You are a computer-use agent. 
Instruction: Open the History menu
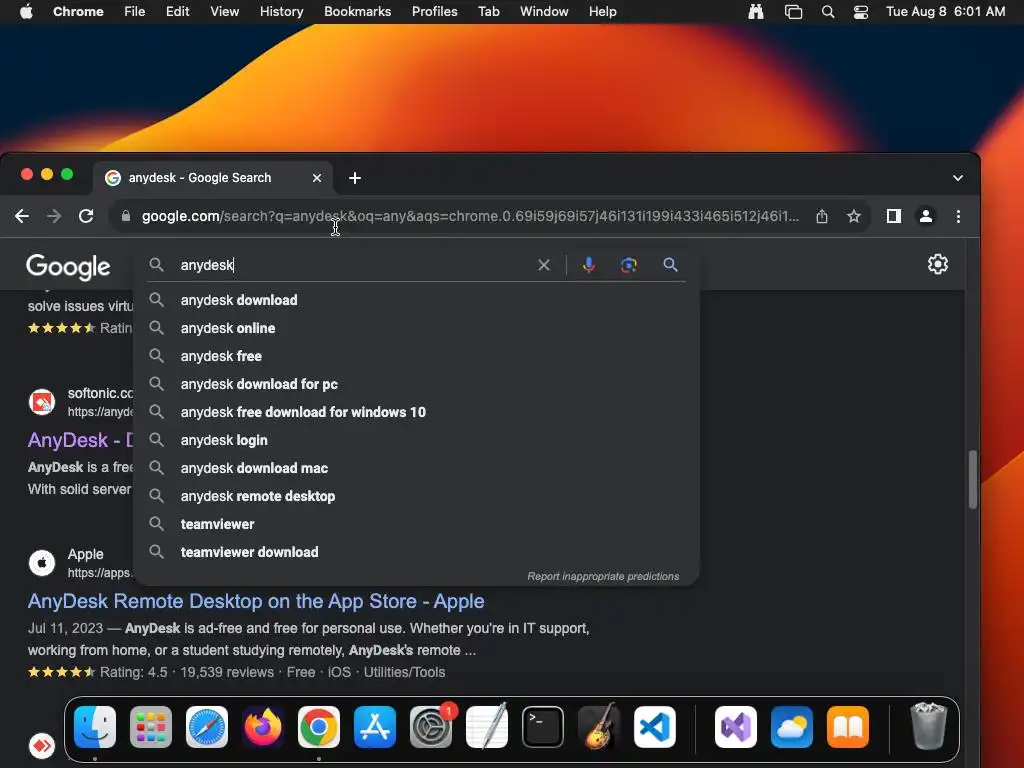(281, 11)
